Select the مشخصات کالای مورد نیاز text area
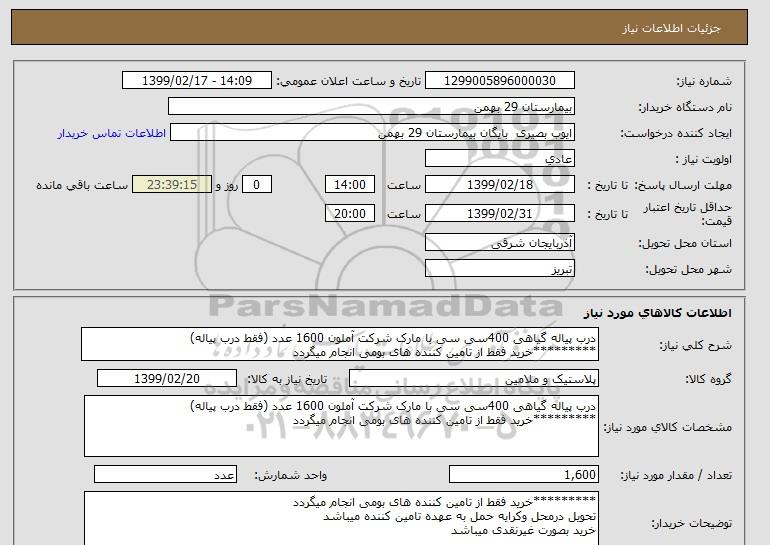770x545 pixels. click(x=341, y=426)
